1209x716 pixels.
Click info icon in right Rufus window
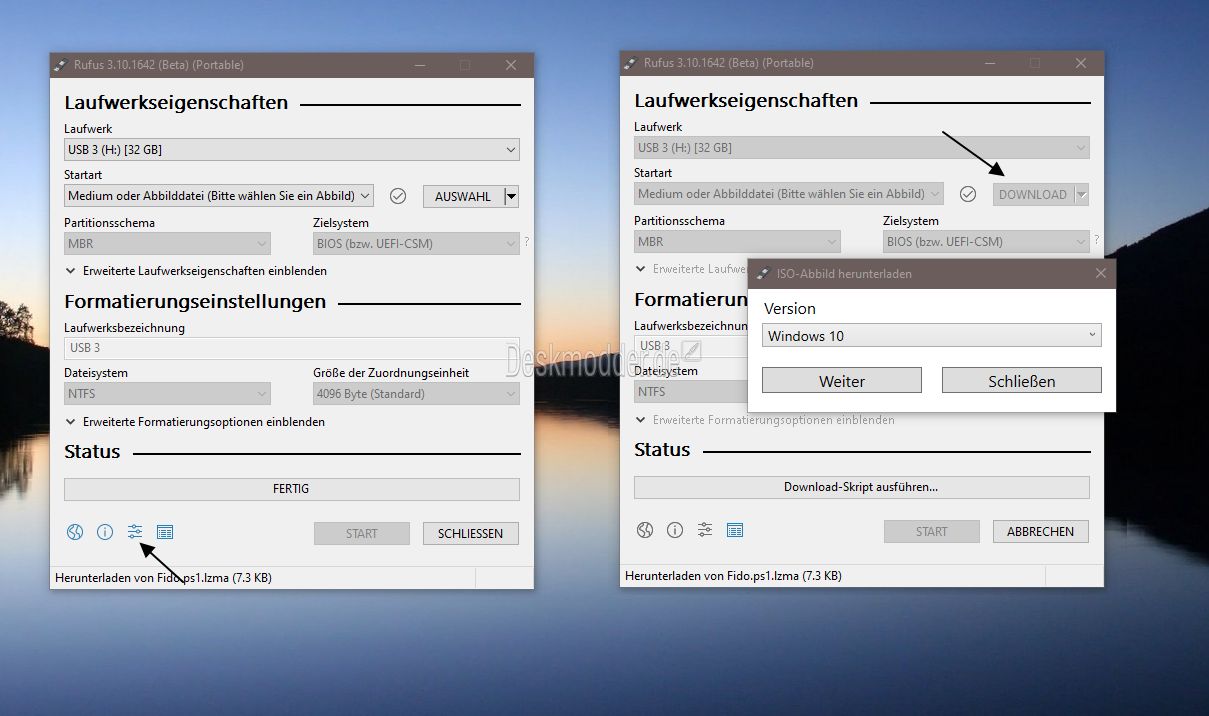675,530
